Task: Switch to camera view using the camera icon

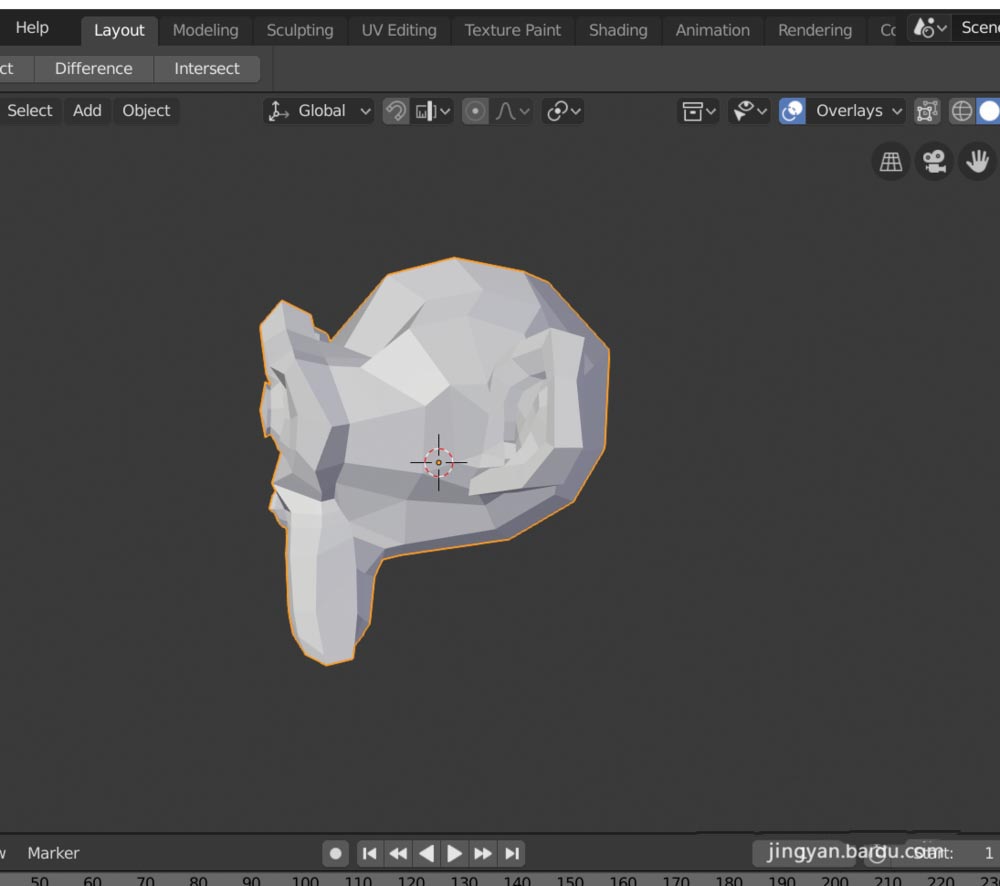Action: [934, 161]
